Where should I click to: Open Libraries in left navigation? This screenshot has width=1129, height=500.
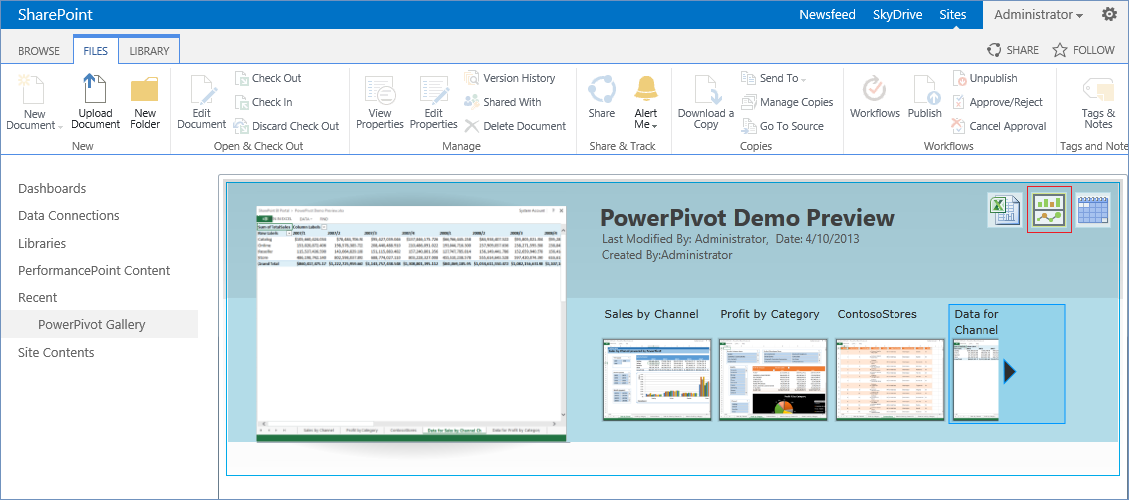(x=42, y=244)
